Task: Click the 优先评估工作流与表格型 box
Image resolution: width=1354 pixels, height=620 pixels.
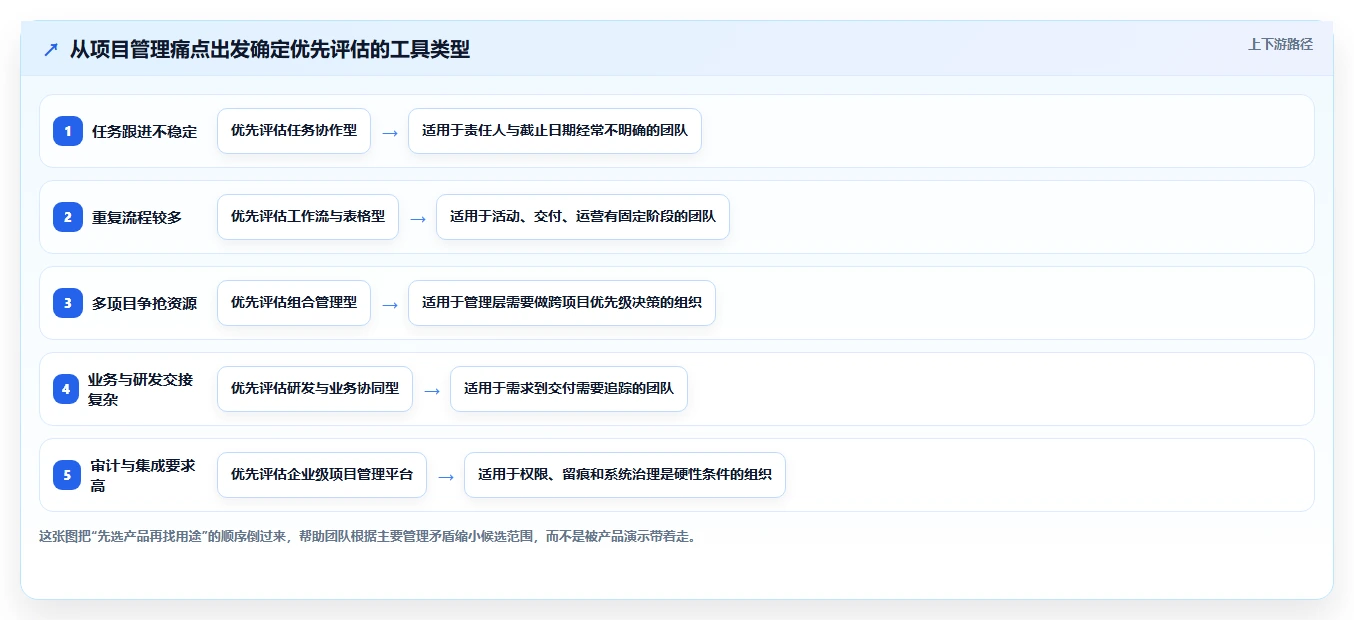Action: click(x=308, y=217)
